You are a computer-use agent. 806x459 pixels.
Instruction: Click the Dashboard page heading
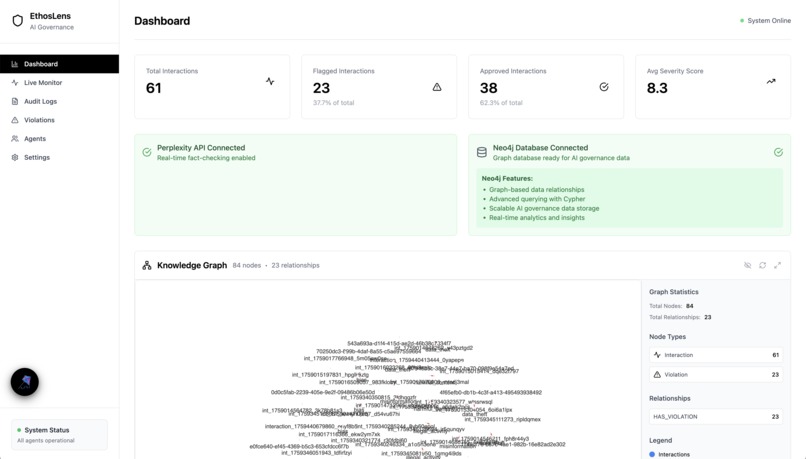[x=162, y=21]
